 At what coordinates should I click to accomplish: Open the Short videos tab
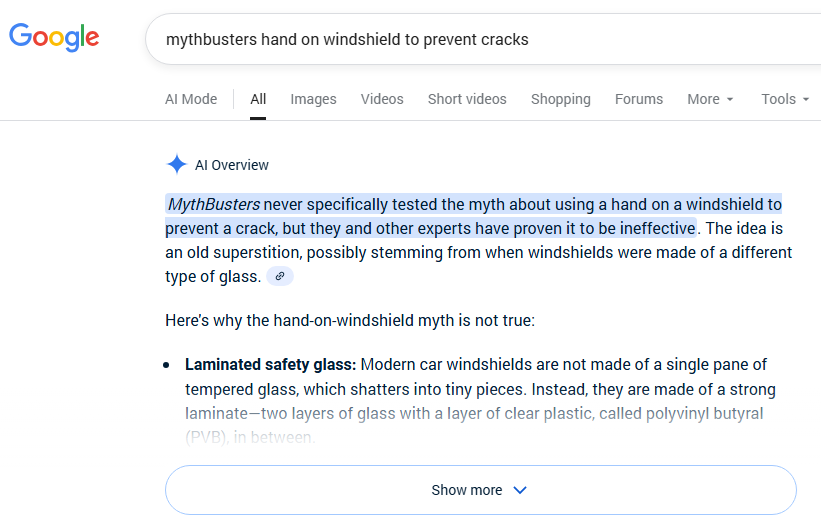coord(467,99)
